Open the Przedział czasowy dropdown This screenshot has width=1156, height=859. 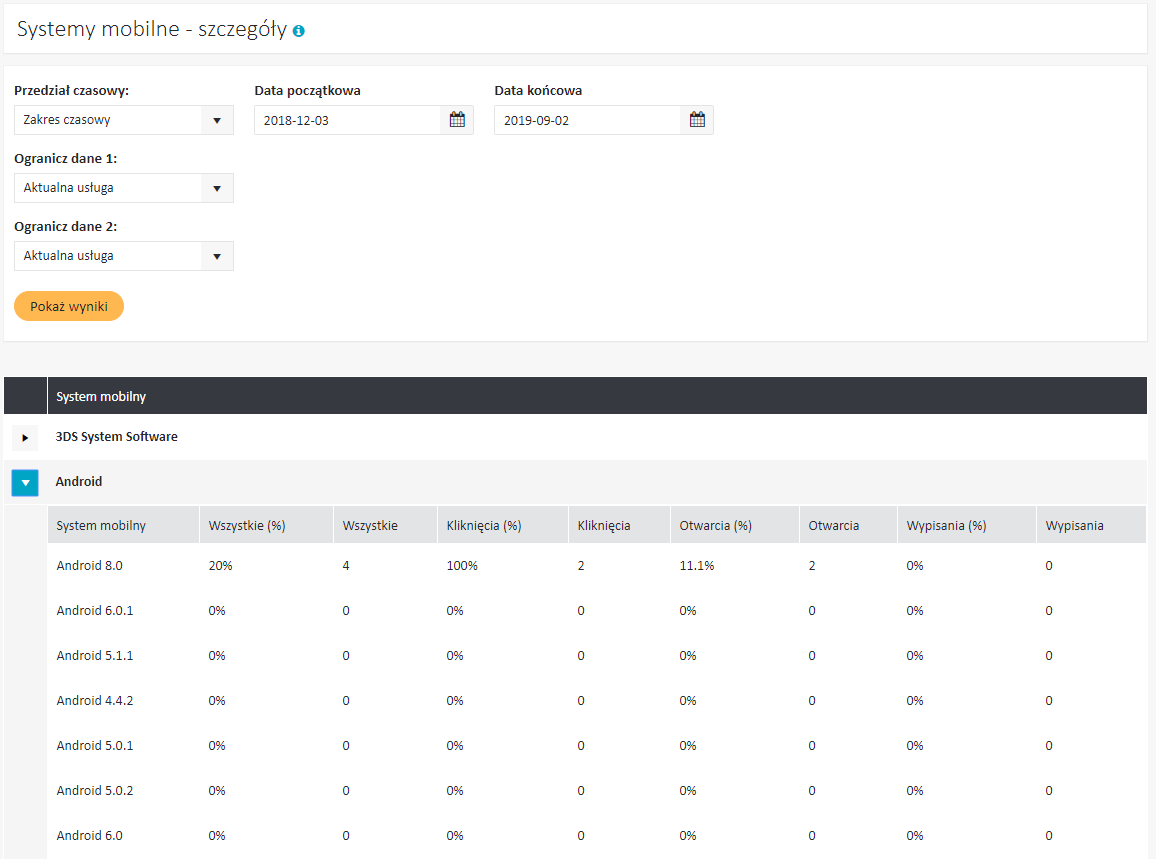click(x=123, y=120)
